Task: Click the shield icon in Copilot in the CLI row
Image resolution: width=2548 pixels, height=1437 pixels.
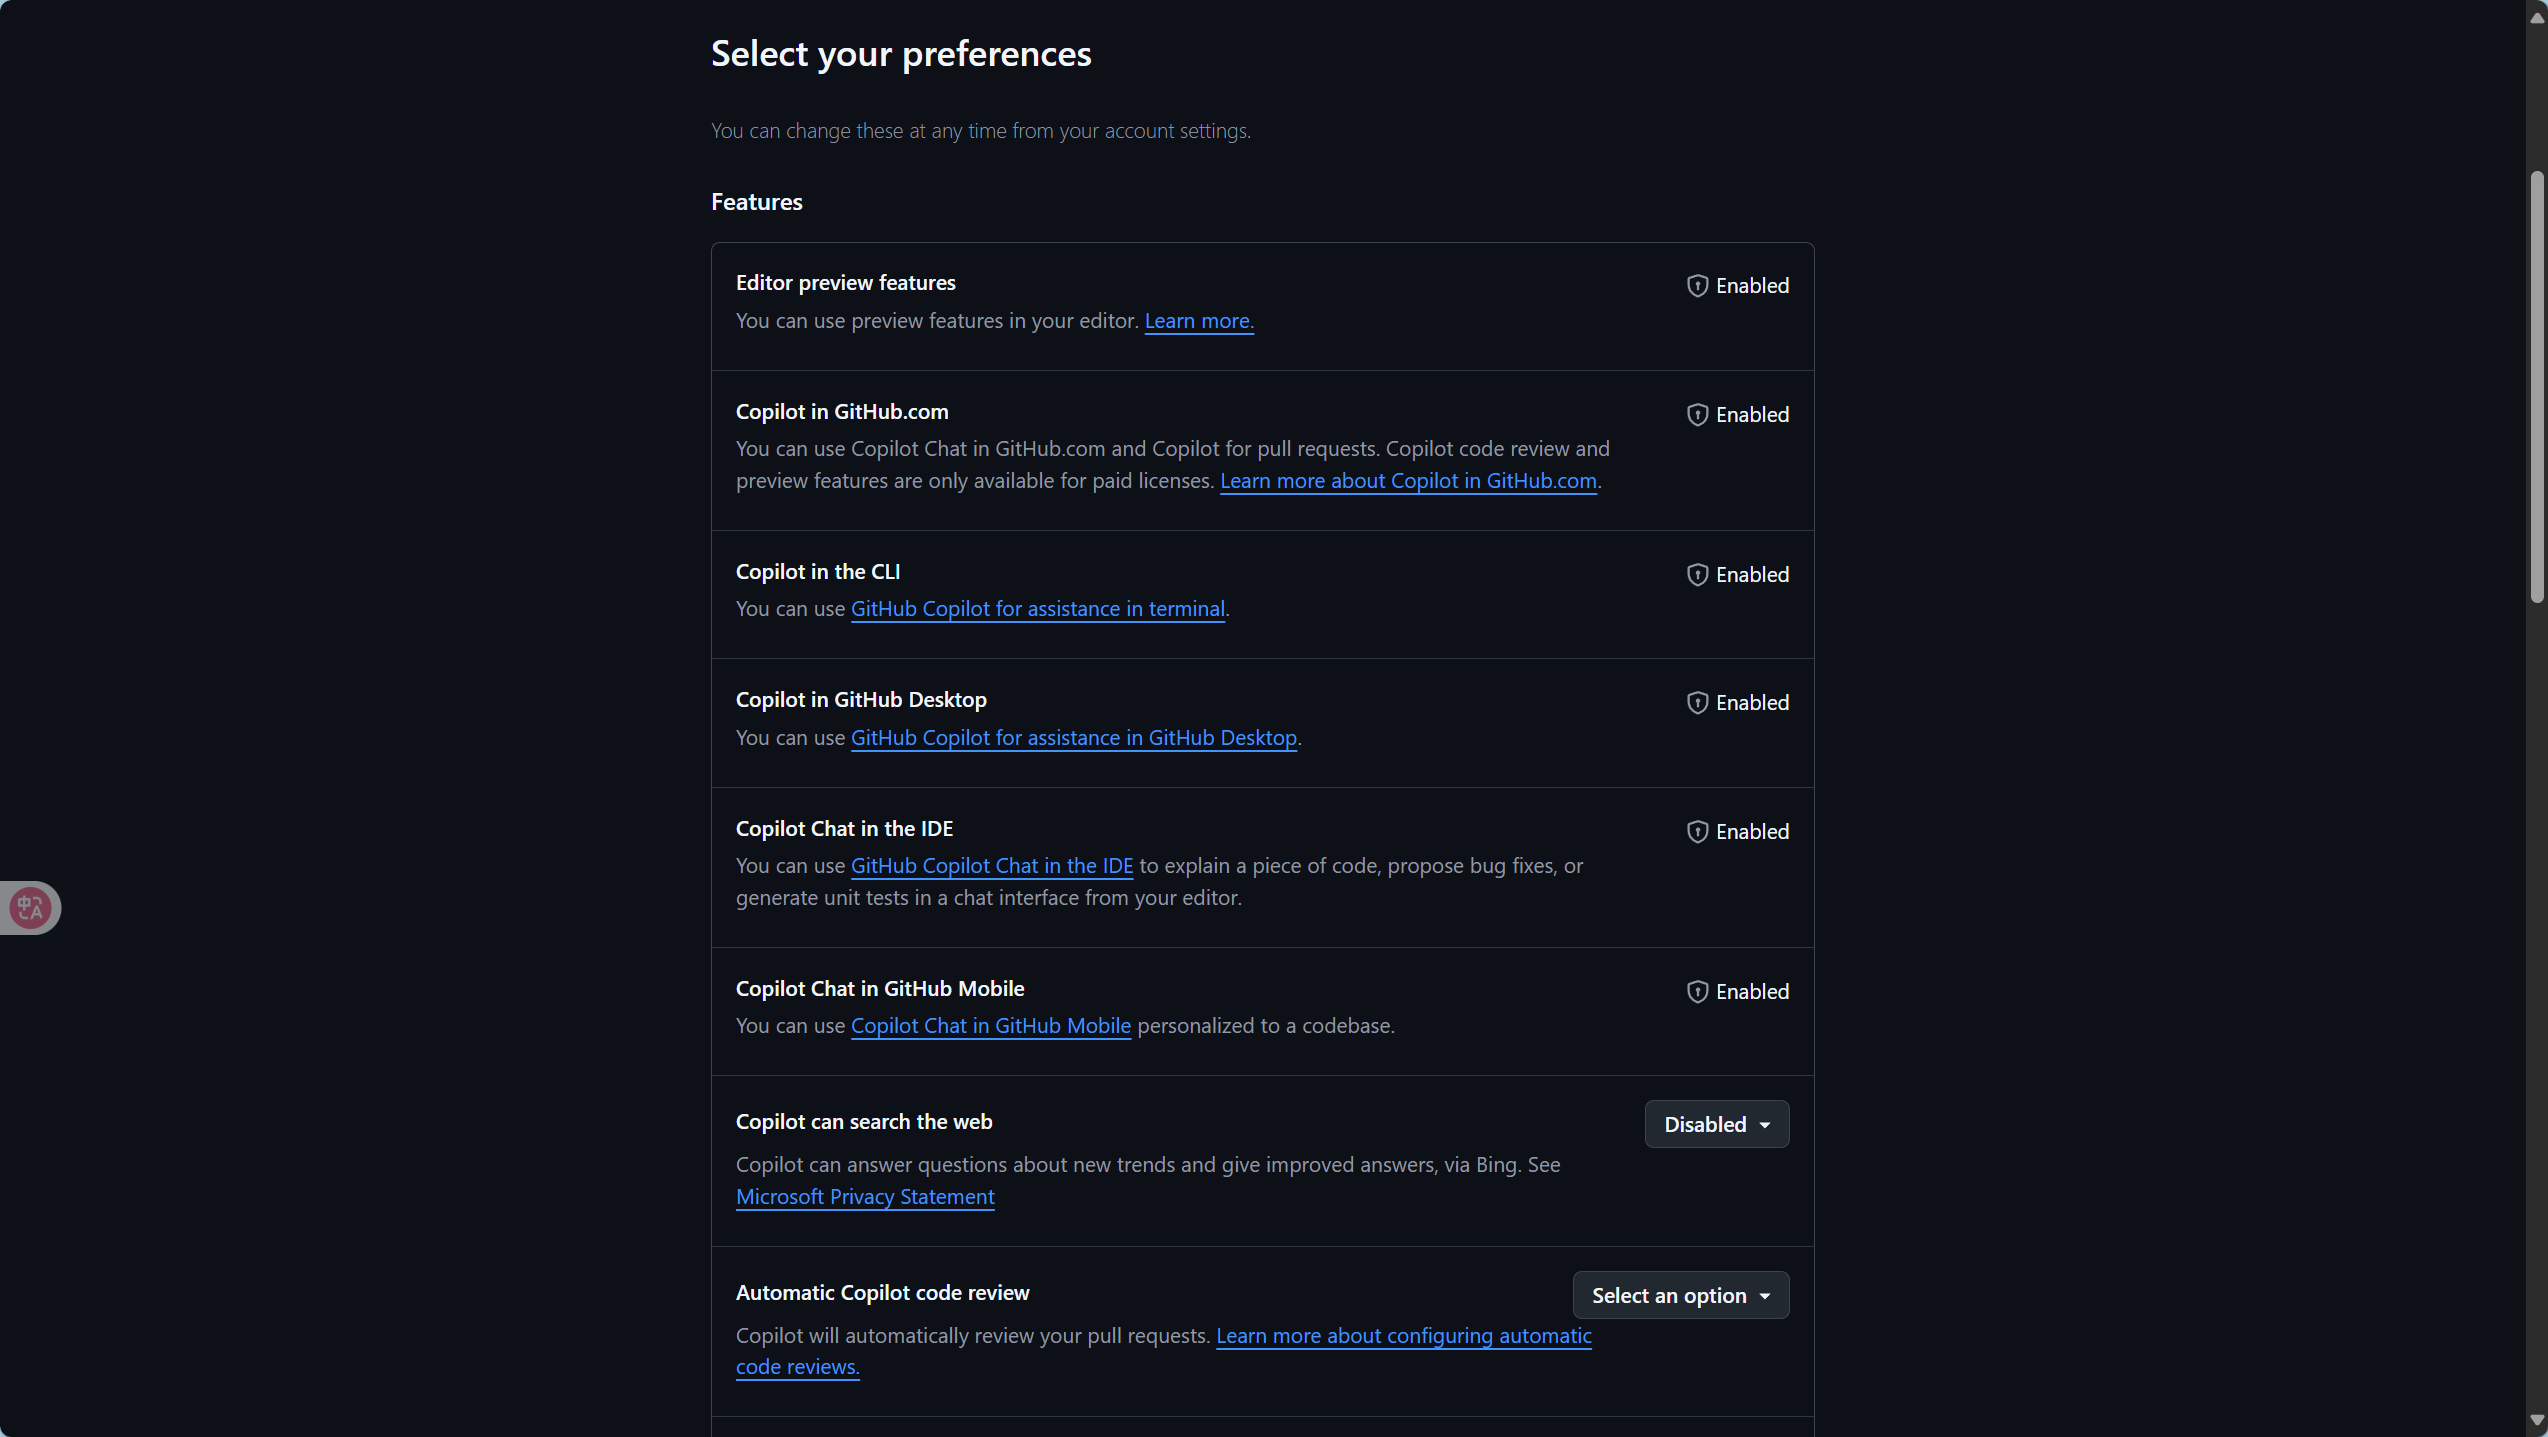Action: coord(1697,575)
